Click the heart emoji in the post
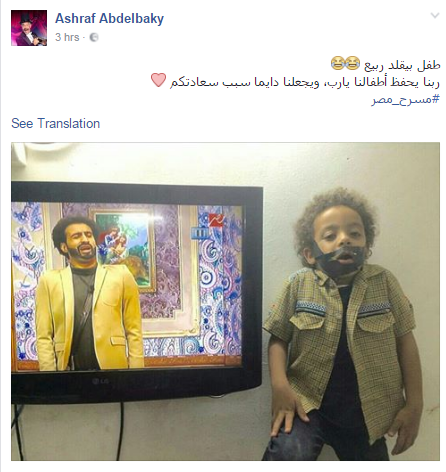This screenshot has width=446, height=472. click(x=158, y=80)
